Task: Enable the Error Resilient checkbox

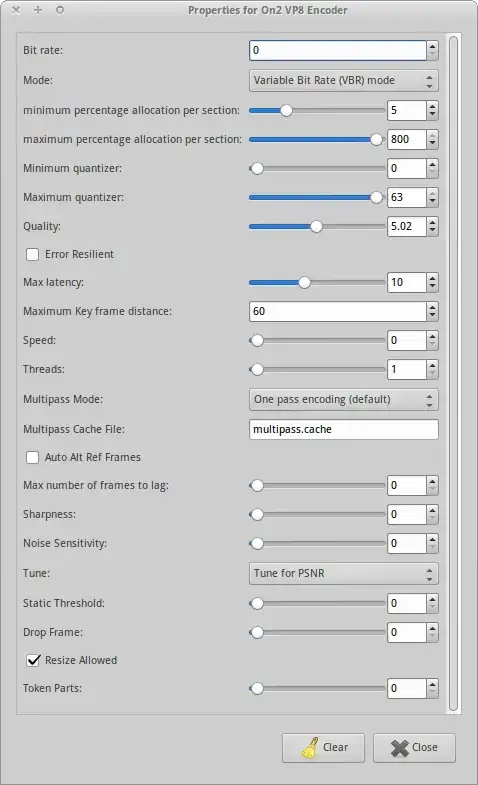Action: pos(33,254)
